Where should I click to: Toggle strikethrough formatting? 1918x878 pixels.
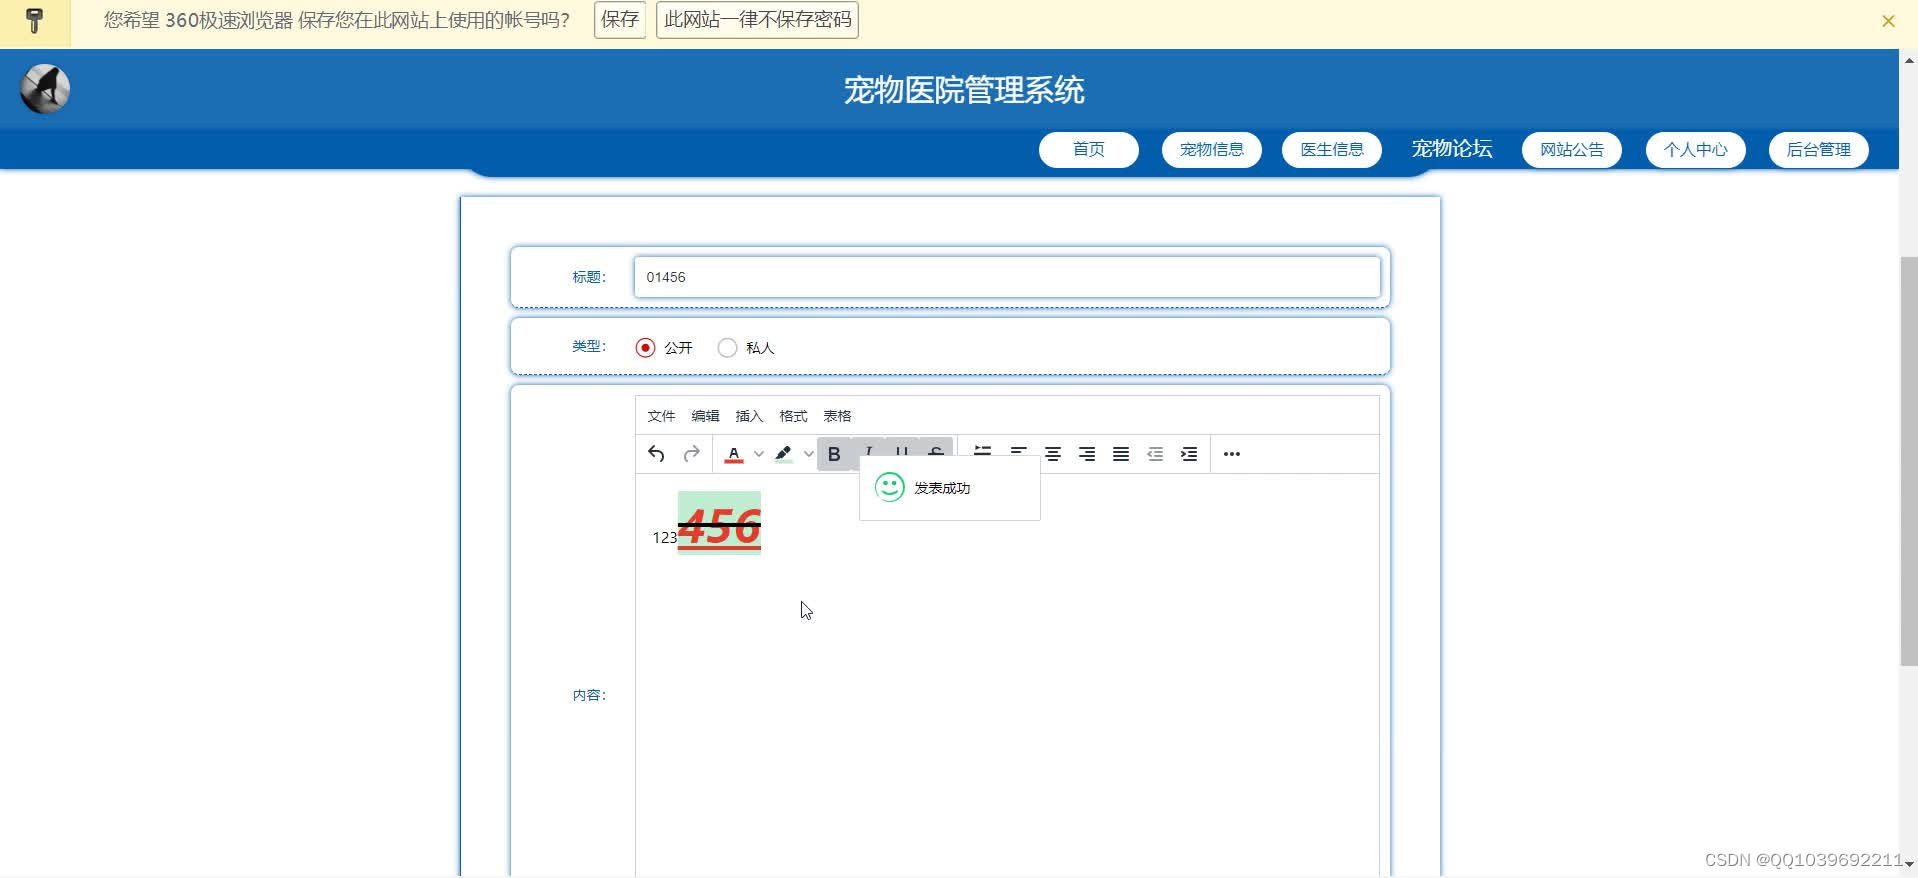(x=936, y=450)
